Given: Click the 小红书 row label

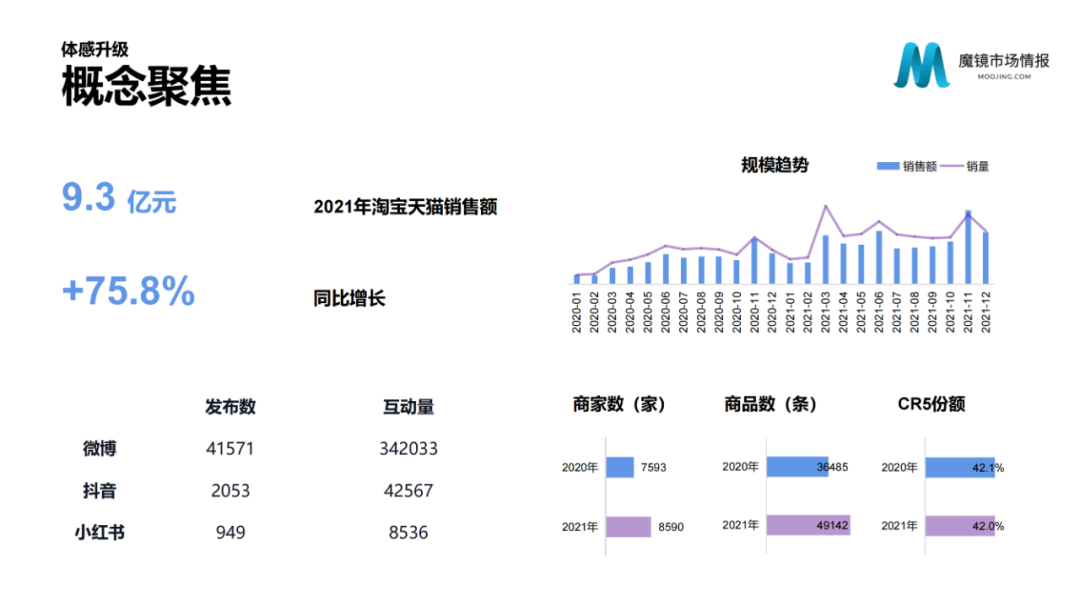Looking at the screenshot, I should coord(99,532).
